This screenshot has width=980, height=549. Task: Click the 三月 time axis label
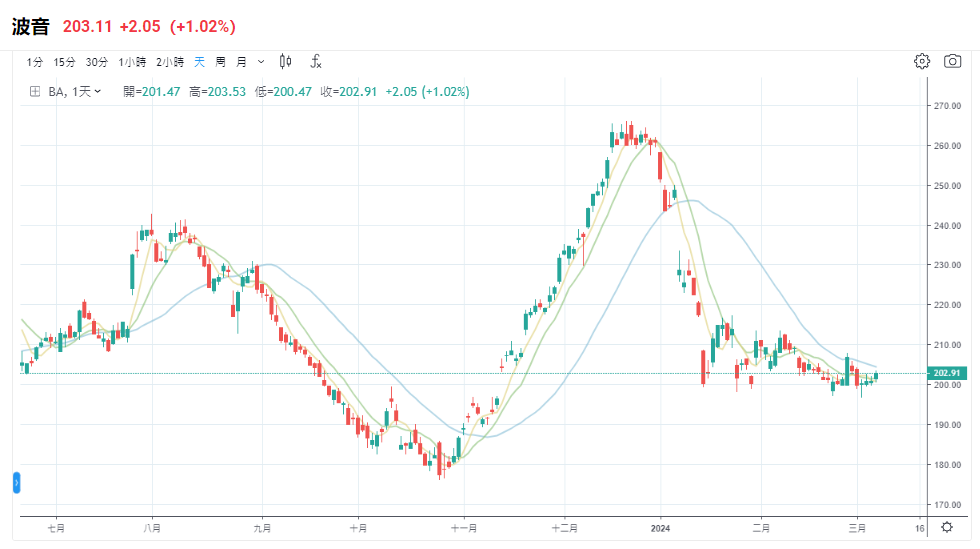point(857,528)
